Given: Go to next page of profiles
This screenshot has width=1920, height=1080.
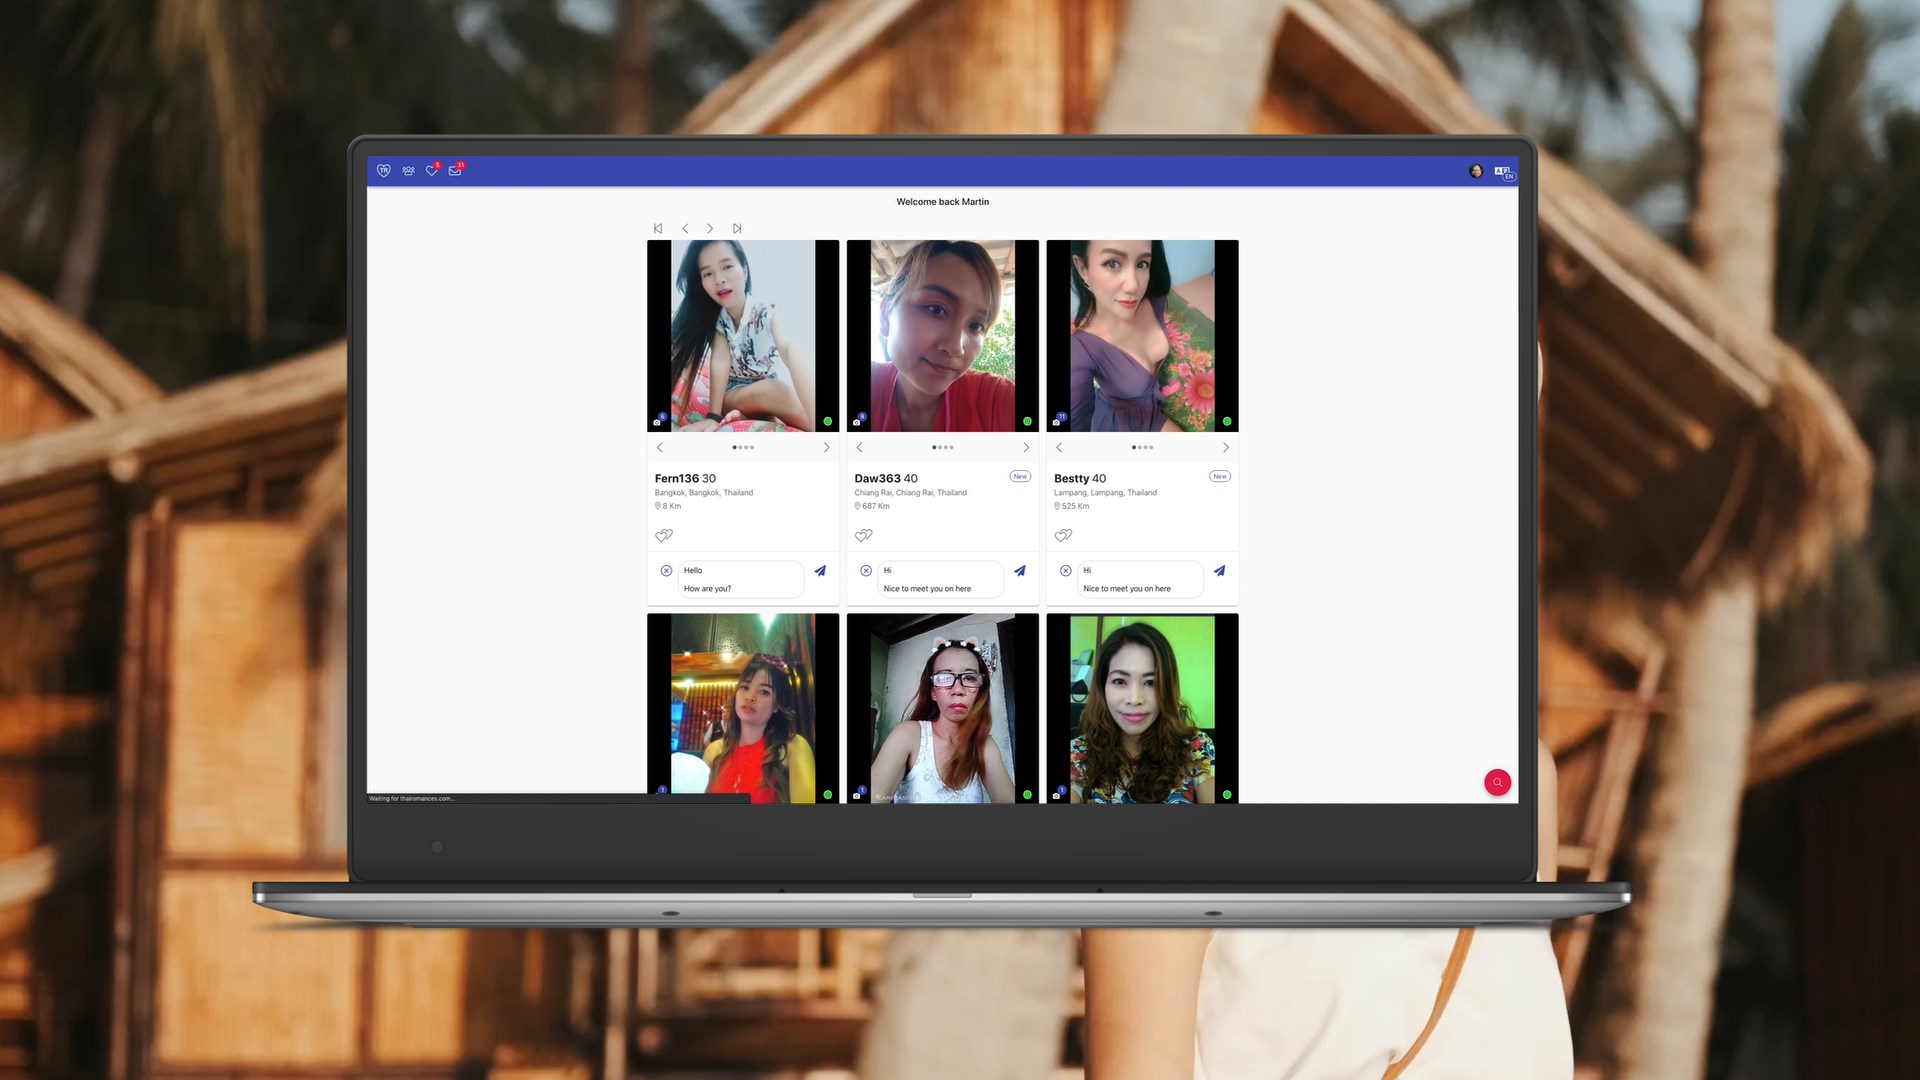Looking at the screenshot, I should point(710,229).
